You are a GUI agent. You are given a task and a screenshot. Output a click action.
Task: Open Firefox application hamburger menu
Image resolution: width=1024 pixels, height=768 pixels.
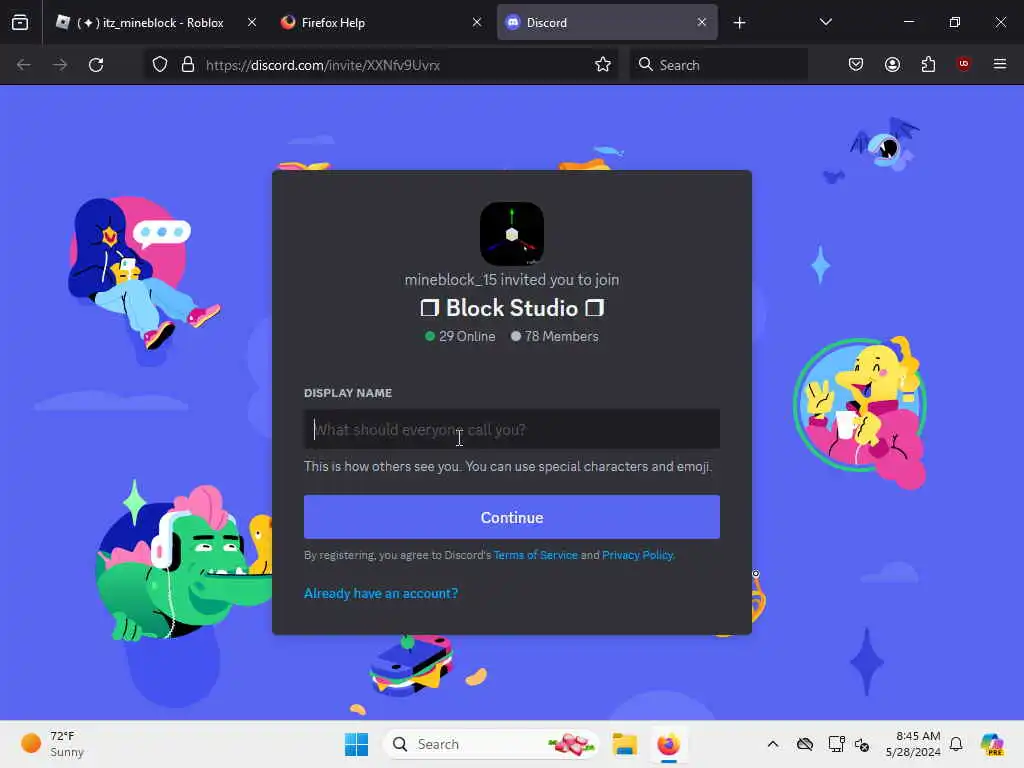pos(1000,64)
